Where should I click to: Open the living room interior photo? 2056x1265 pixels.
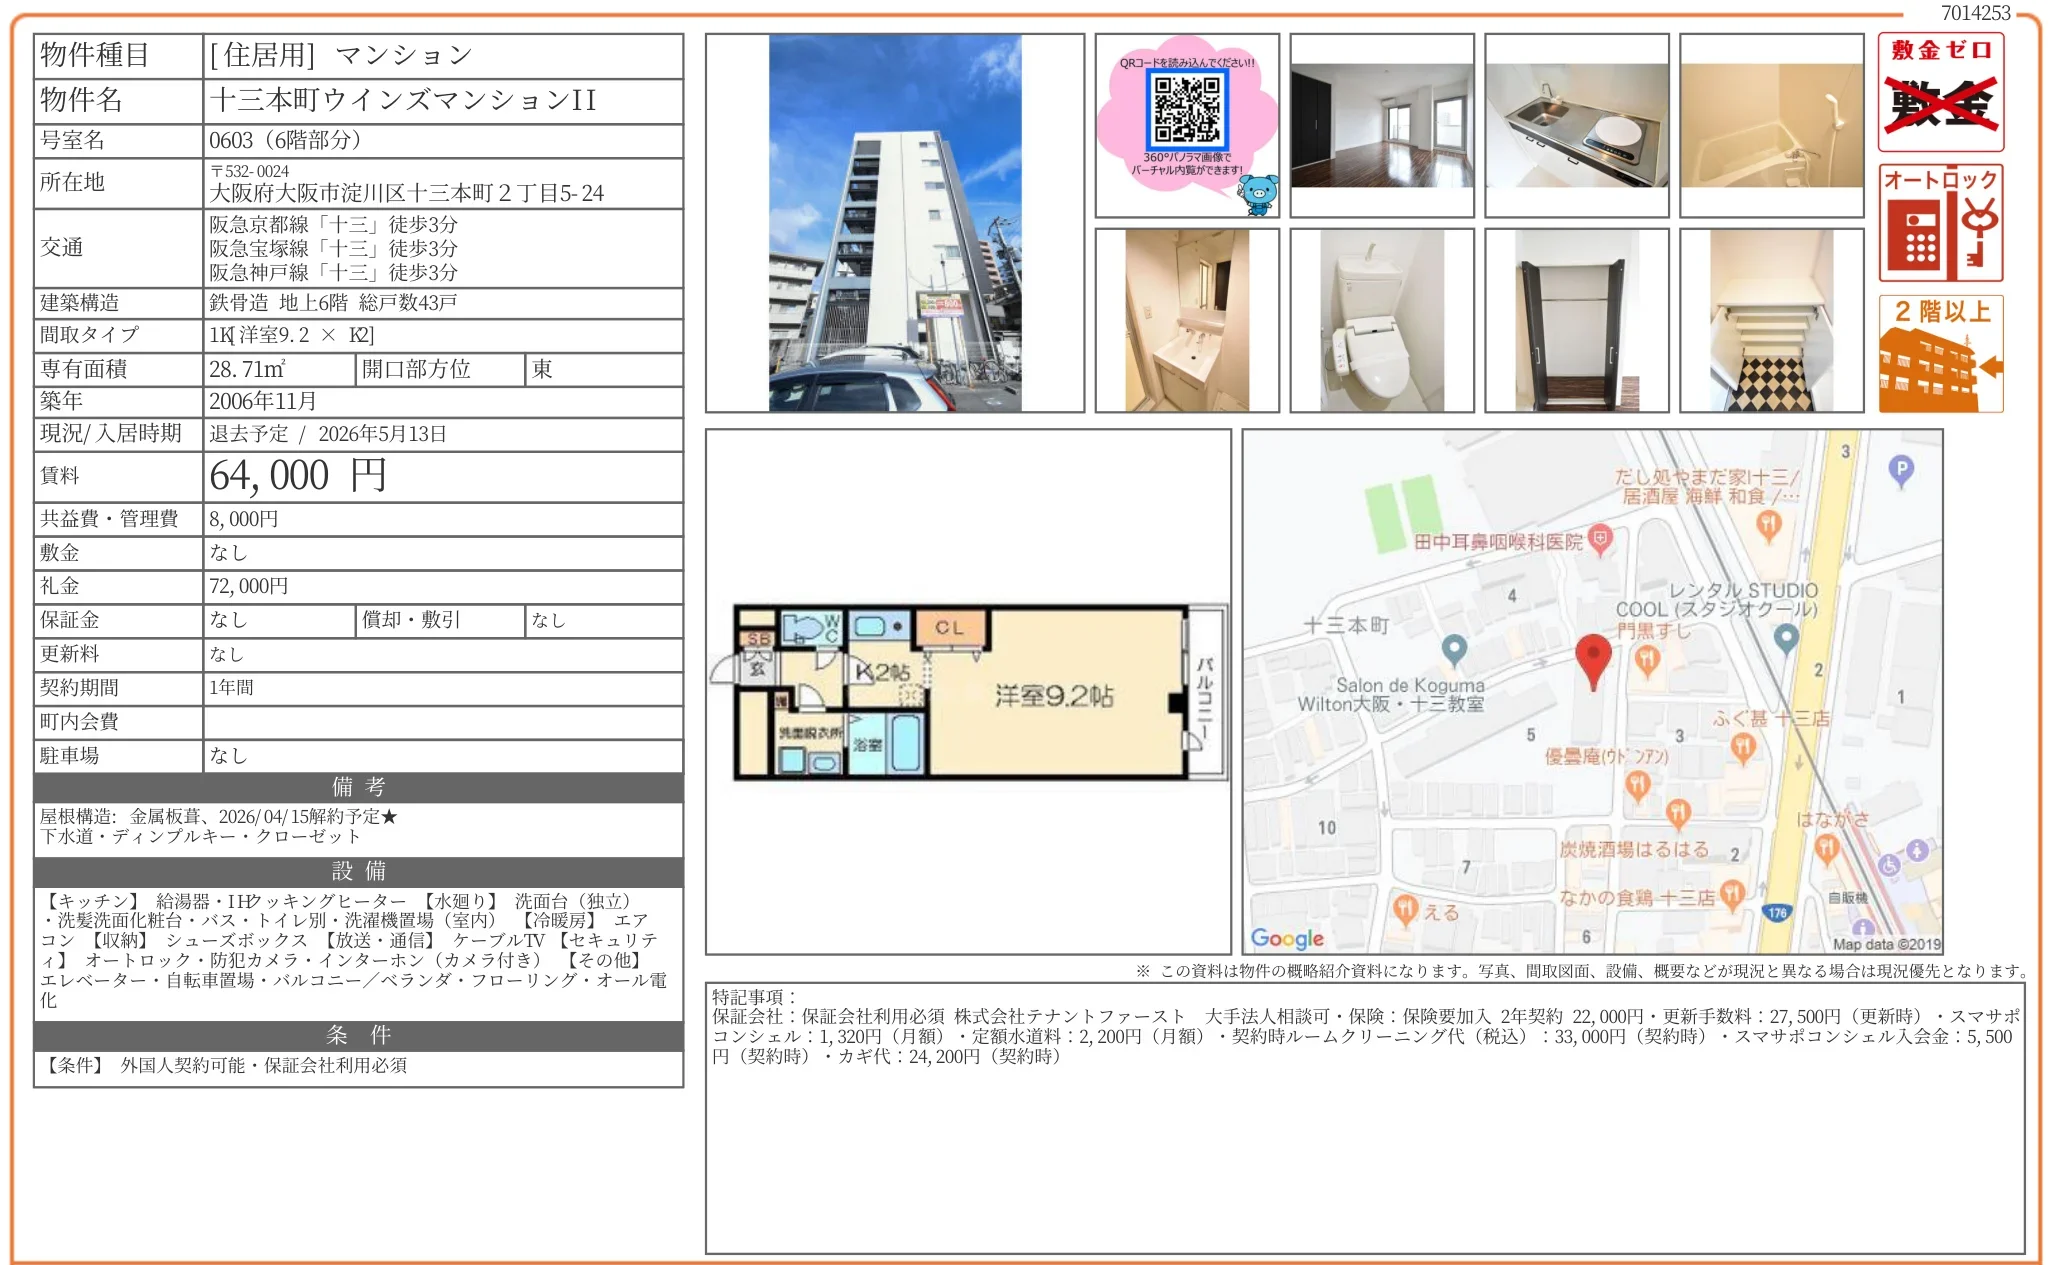click(x=1381, y=126)
